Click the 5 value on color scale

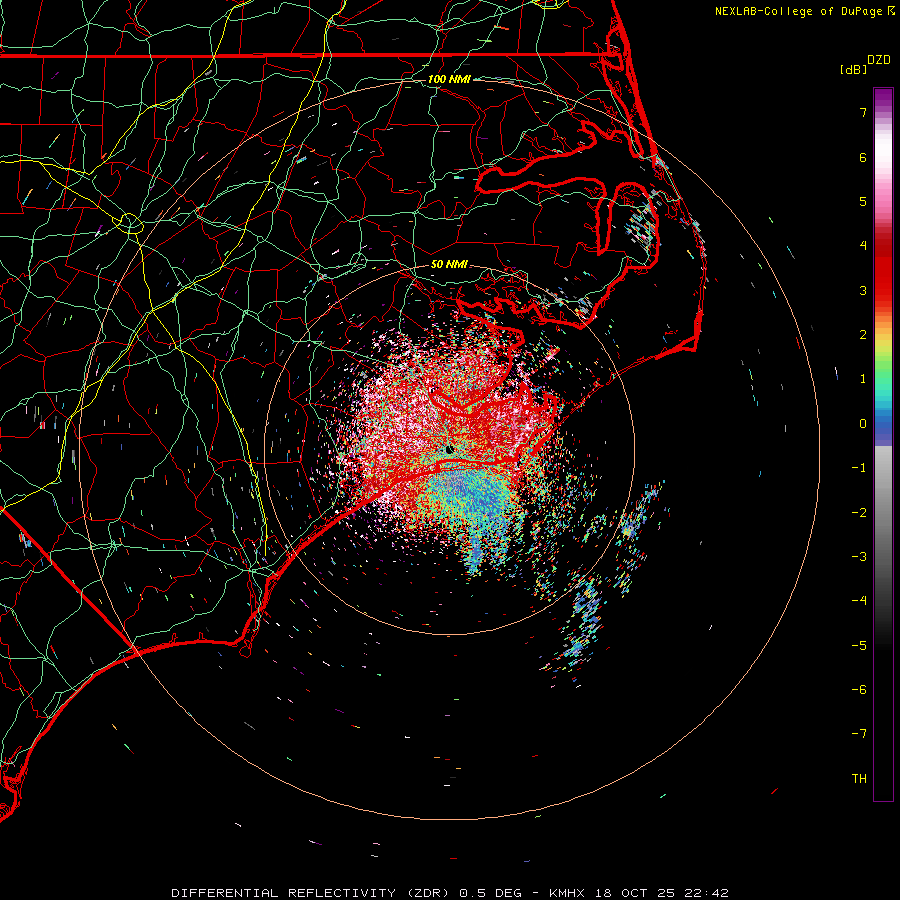(x=863, y=201)
